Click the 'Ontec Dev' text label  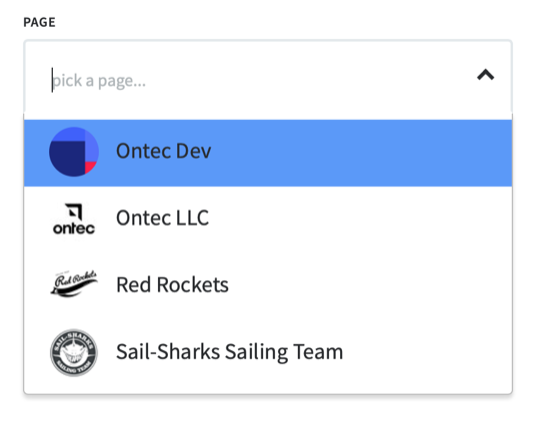(164, 151)
